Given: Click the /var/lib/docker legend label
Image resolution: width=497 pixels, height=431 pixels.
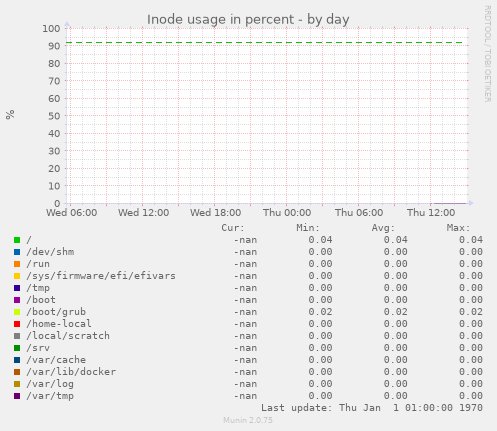Looking at the screenshot, I should [x=71, y=372].
